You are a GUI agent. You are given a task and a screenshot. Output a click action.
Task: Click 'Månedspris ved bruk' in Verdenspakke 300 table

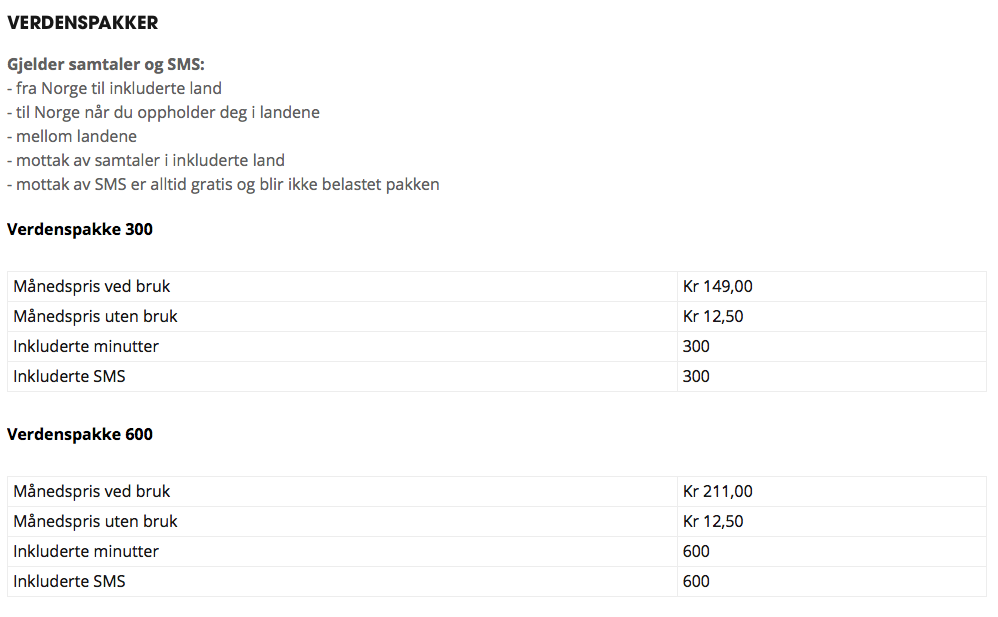(x=92, y=287)
